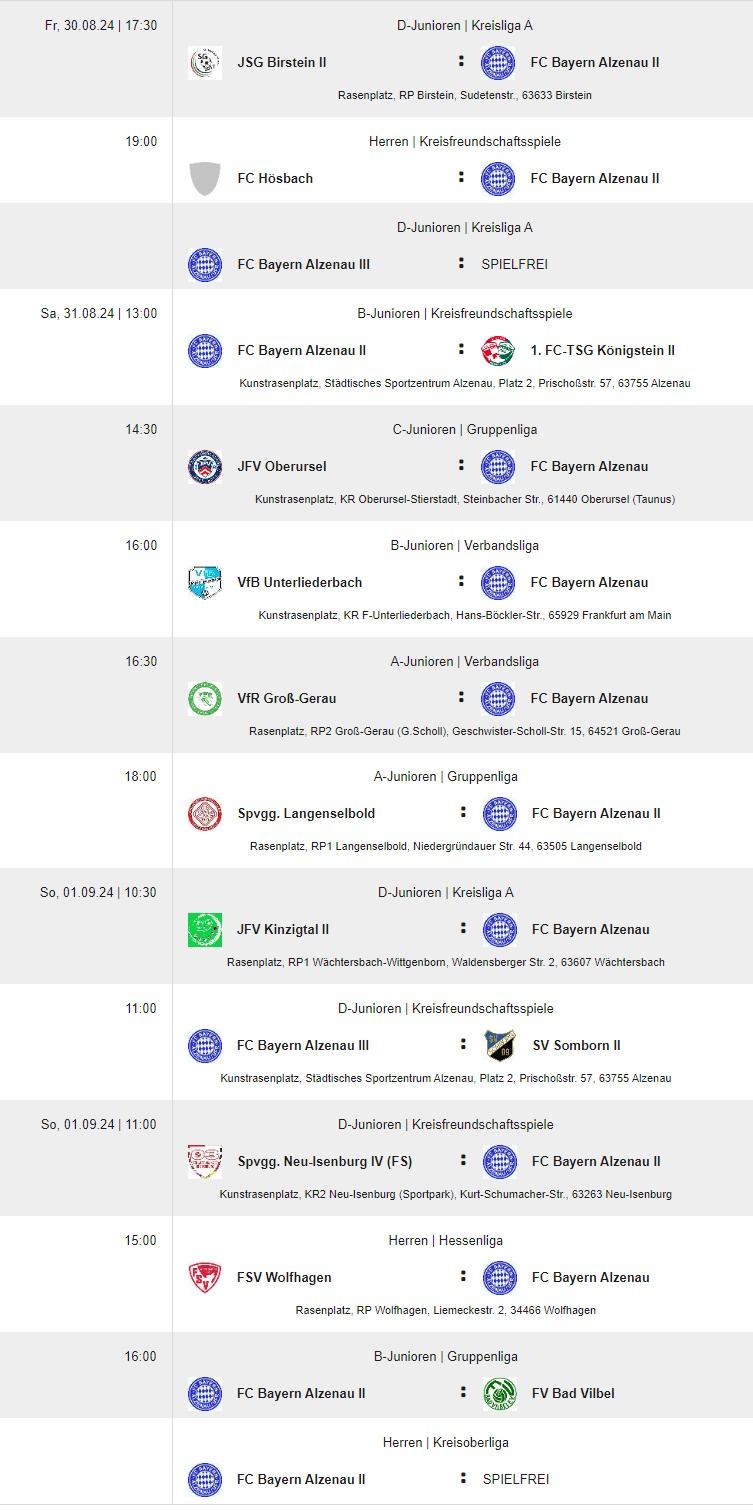Click the FSV Wolfhagen red crest

point(205,1278)
